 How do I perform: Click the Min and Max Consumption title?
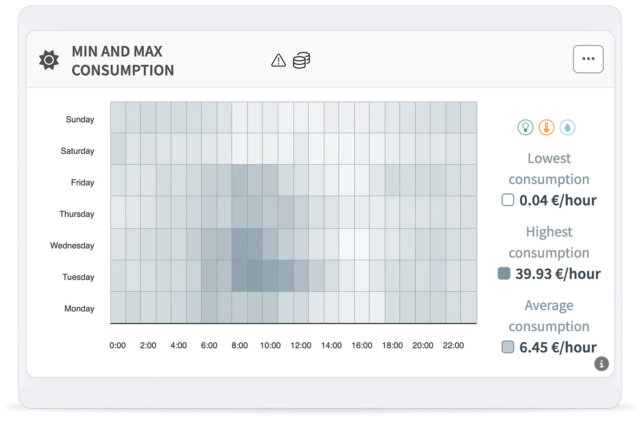[122, 61]
